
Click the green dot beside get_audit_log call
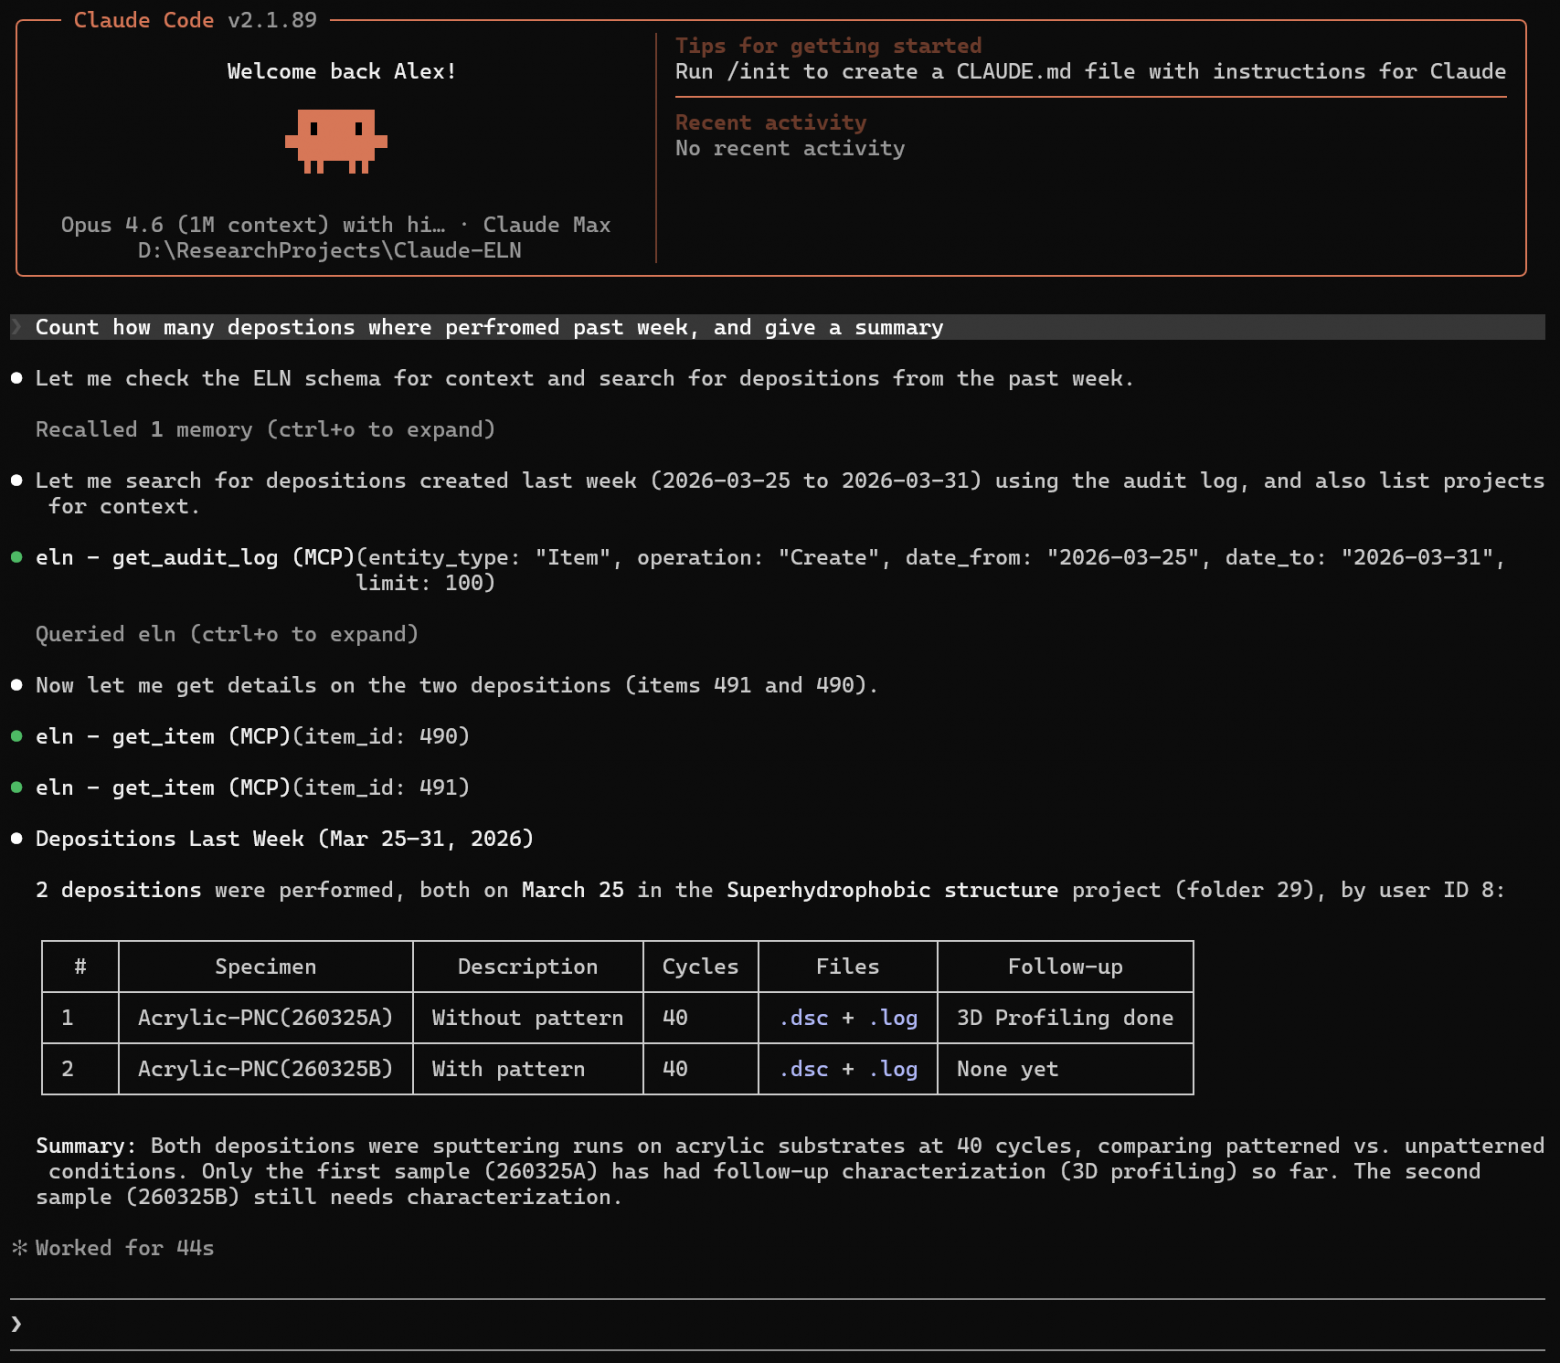(x=17, y=557)
